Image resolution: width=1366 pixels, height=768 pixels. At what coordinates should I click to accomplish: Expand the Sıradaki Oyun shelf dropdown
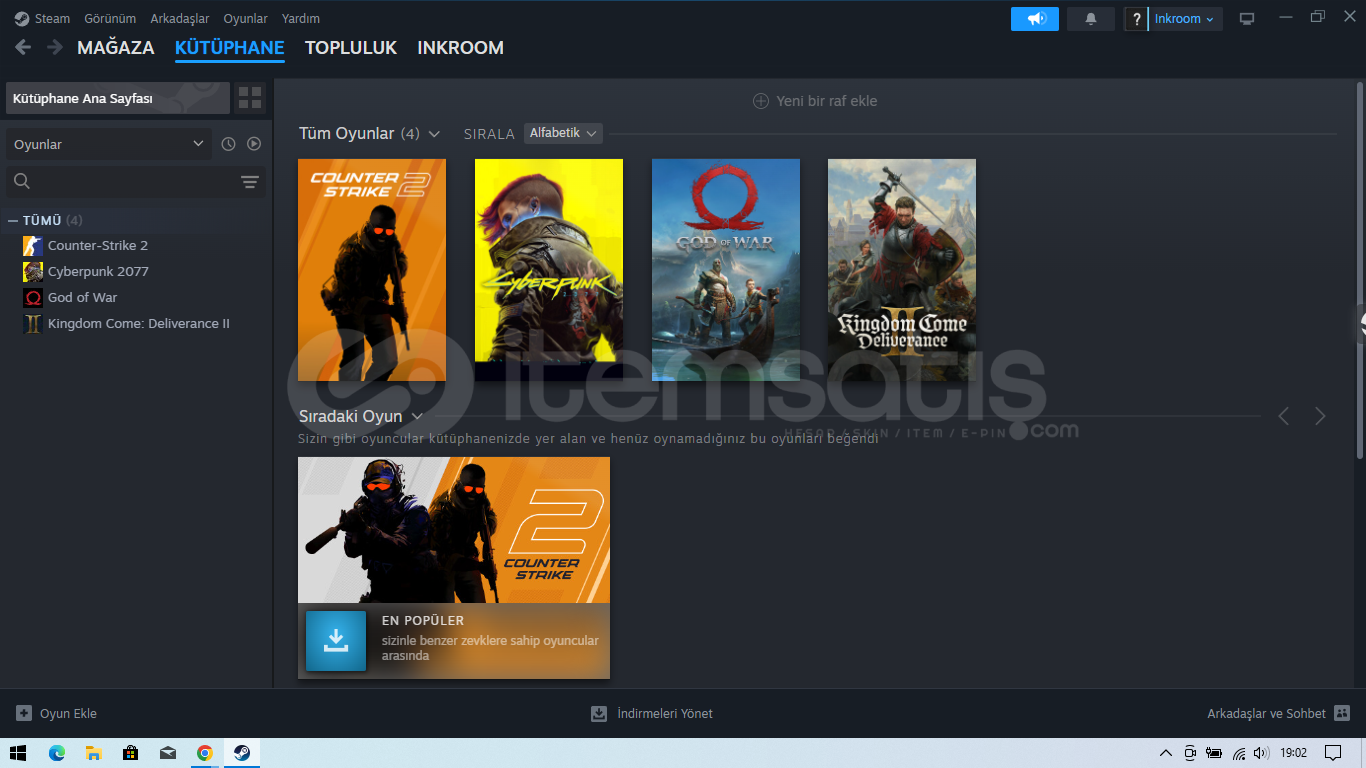(417, 416)
